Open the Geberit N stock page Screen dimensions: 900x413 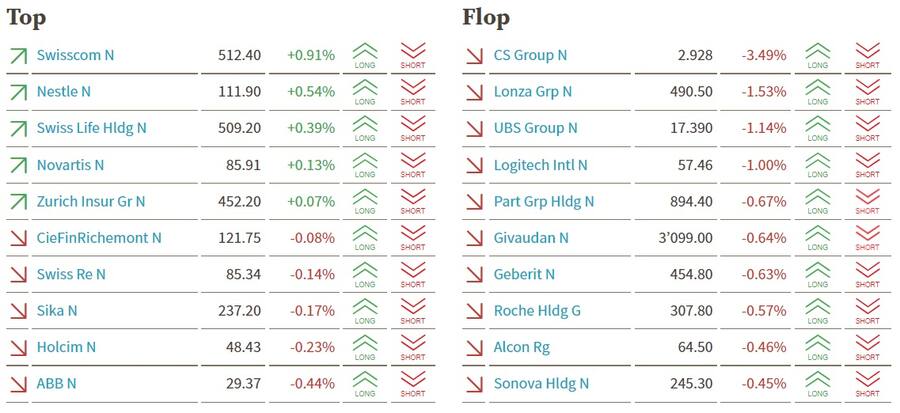524,274
